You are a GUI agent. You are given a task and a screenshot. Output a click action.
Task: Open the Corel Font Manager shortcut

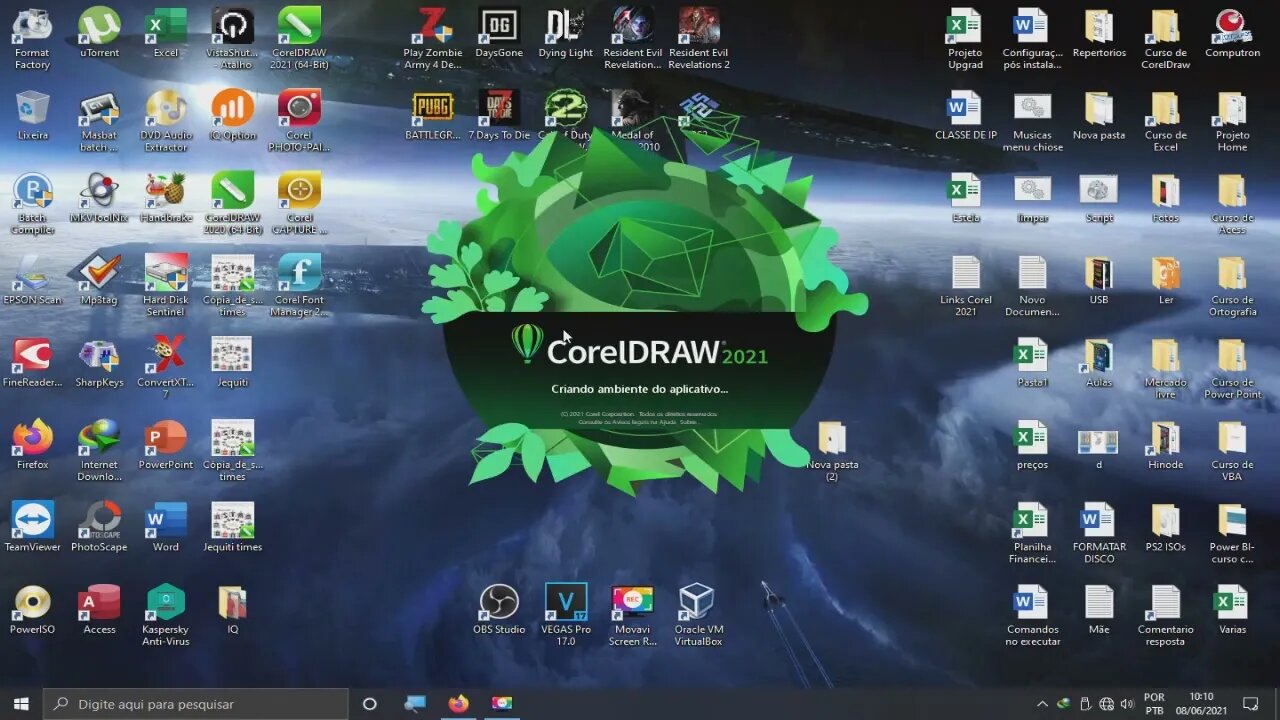[299, 286]
